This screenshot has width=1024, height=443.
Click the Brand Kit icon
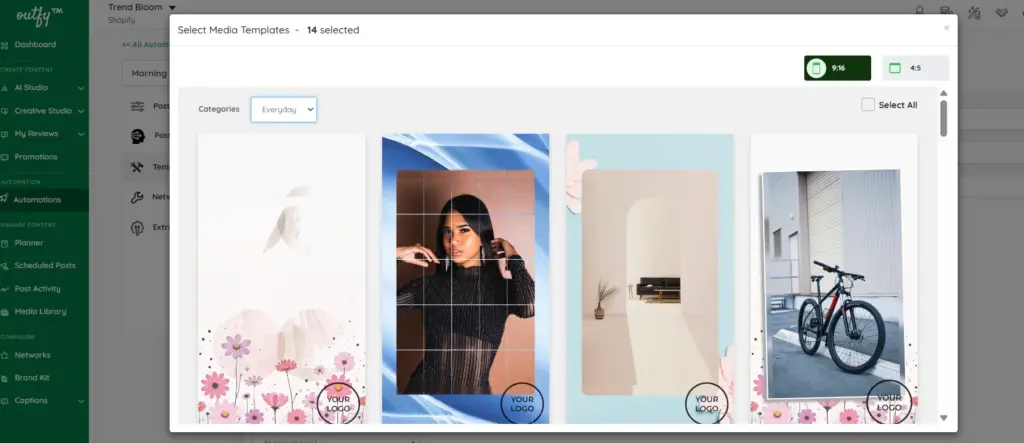click(x=5, y=378)
